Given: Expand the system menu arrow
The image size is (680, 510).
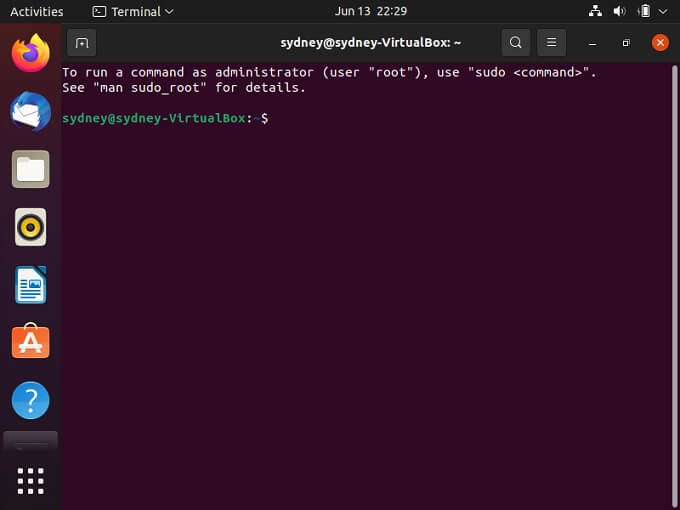Looking at the screenshot, I should [x=663, y=12].
